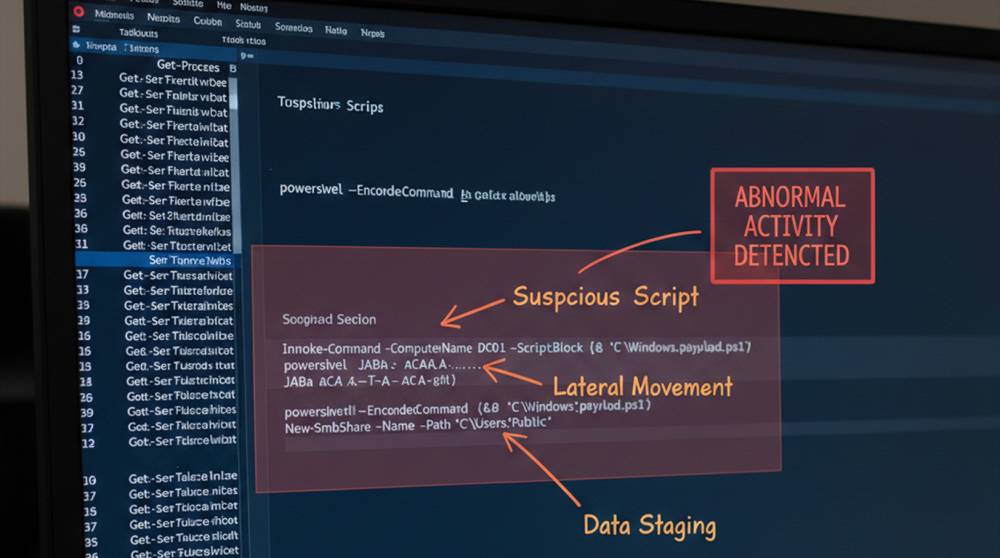Screen dimensions: 1000x558
Task: Click the Ttoos ttios toolbar label
Action: point(244,40)
